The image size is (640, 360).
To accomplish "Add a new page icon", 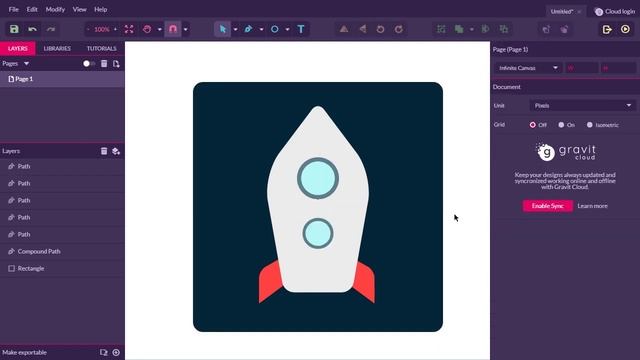I will [116, 64].
